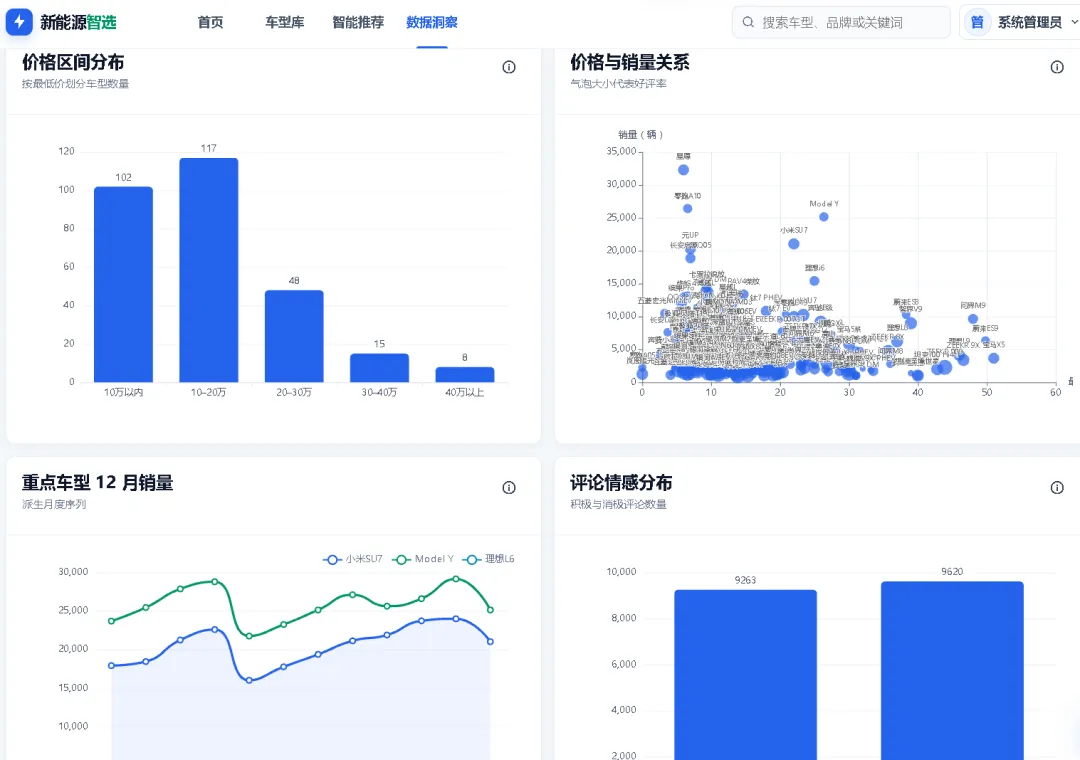
Task: Click the search magnifier icon
Action: pyautogui.click(x=748, y=23)
